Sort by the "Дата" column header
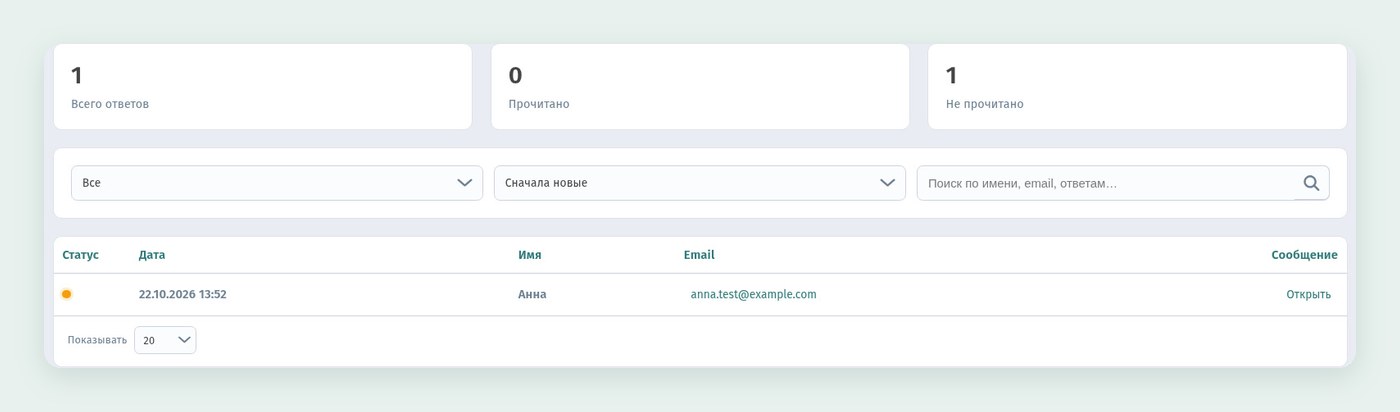This screenshot has width=1400, height=412. pos(152,255)
